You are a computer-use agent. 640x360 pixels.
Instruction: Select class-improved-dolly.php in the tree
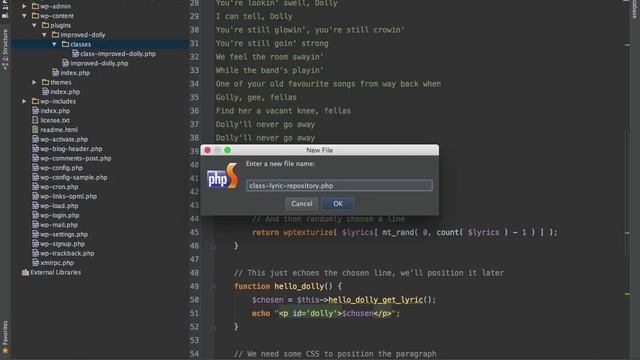point(118,54)
